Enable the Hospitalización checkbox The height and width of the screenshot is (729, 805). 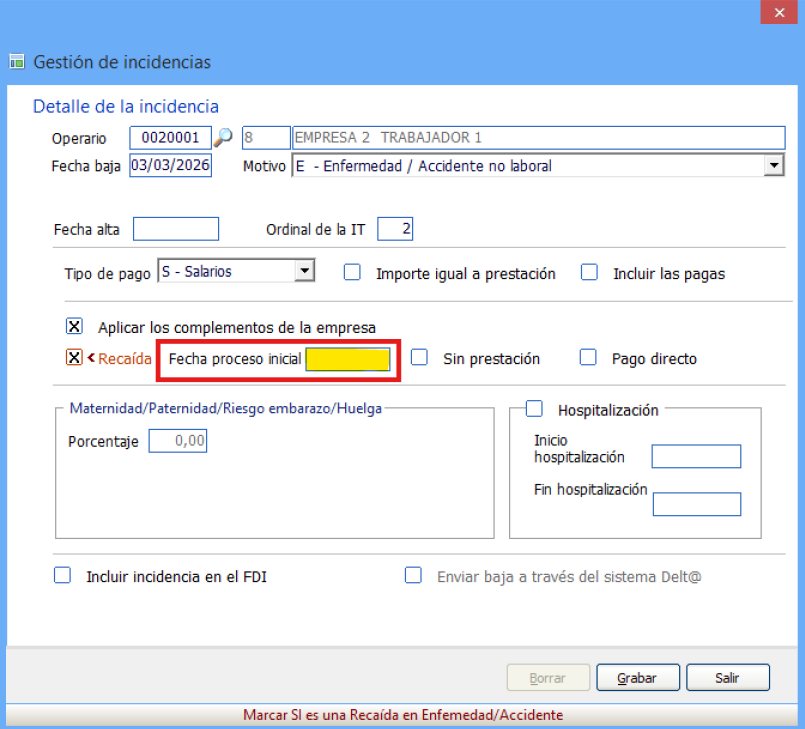click(534, 409)
